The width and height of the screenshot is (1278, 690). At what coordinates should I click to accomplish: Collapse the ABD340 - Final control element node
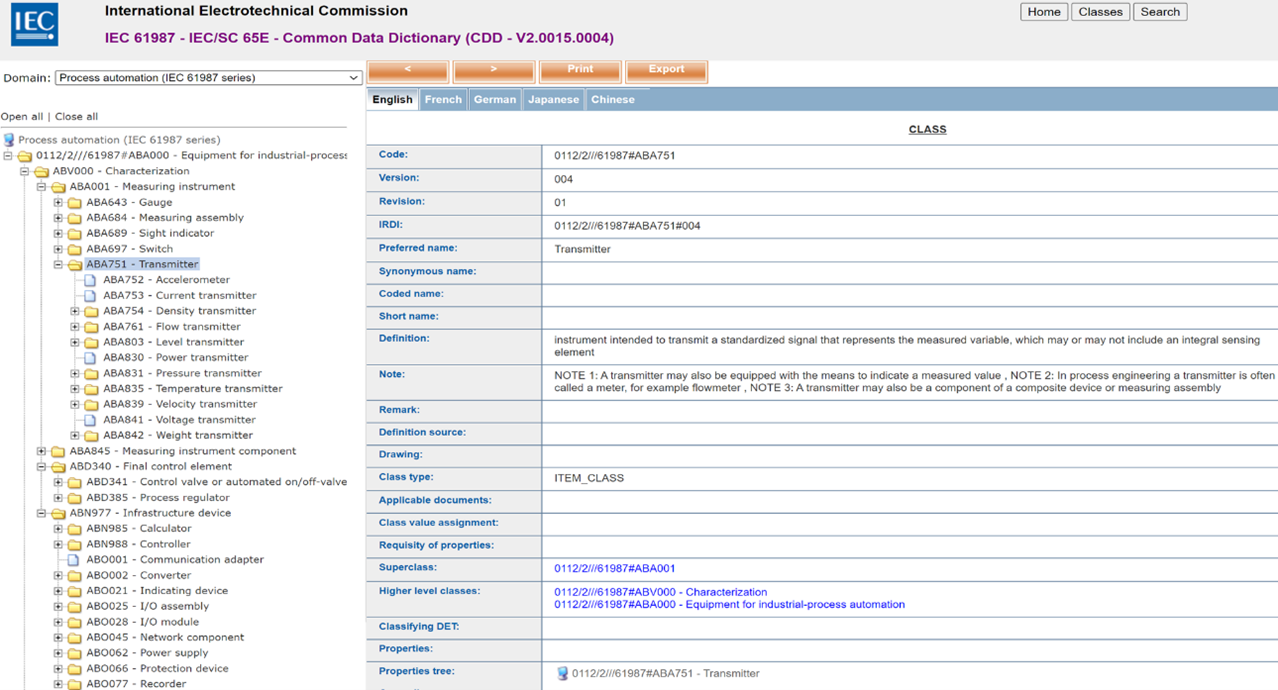pyautogui.click(x=41, y=467)
